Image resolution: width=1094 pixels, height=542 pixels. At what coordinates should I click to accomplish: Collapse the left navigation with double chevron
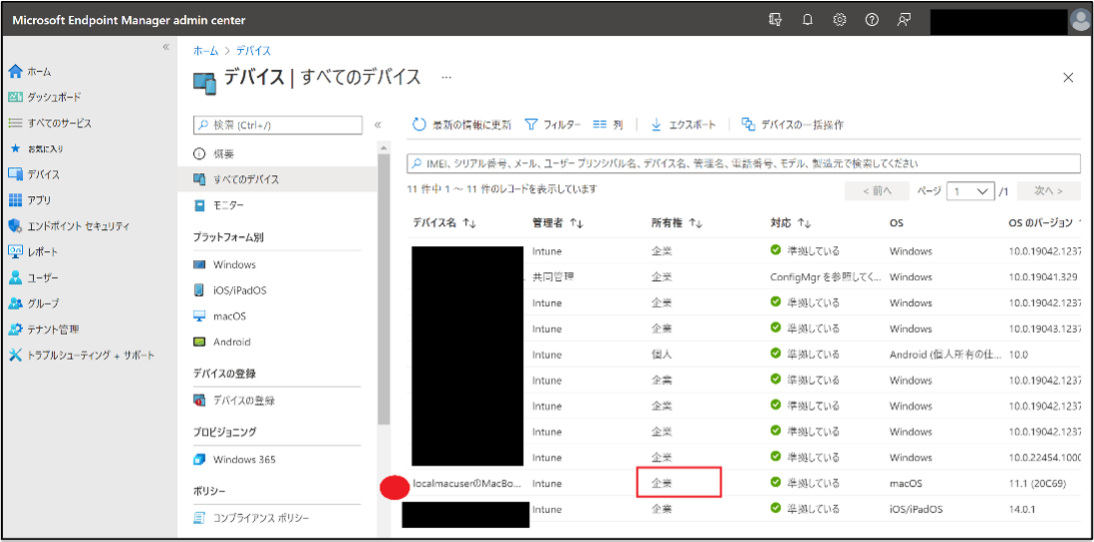pos(166,47)
